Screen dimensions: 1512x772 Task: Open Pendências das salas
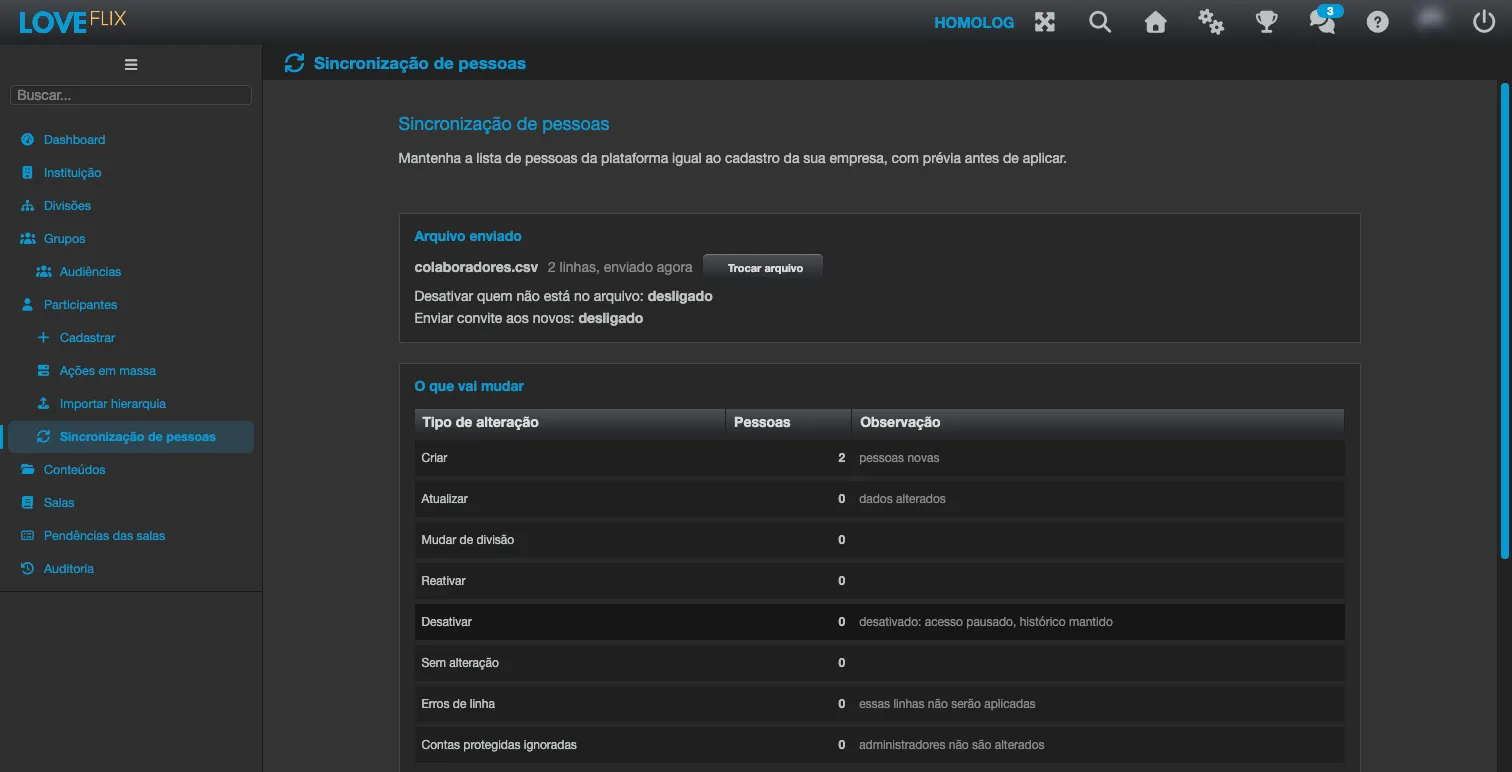click(104, 536)
